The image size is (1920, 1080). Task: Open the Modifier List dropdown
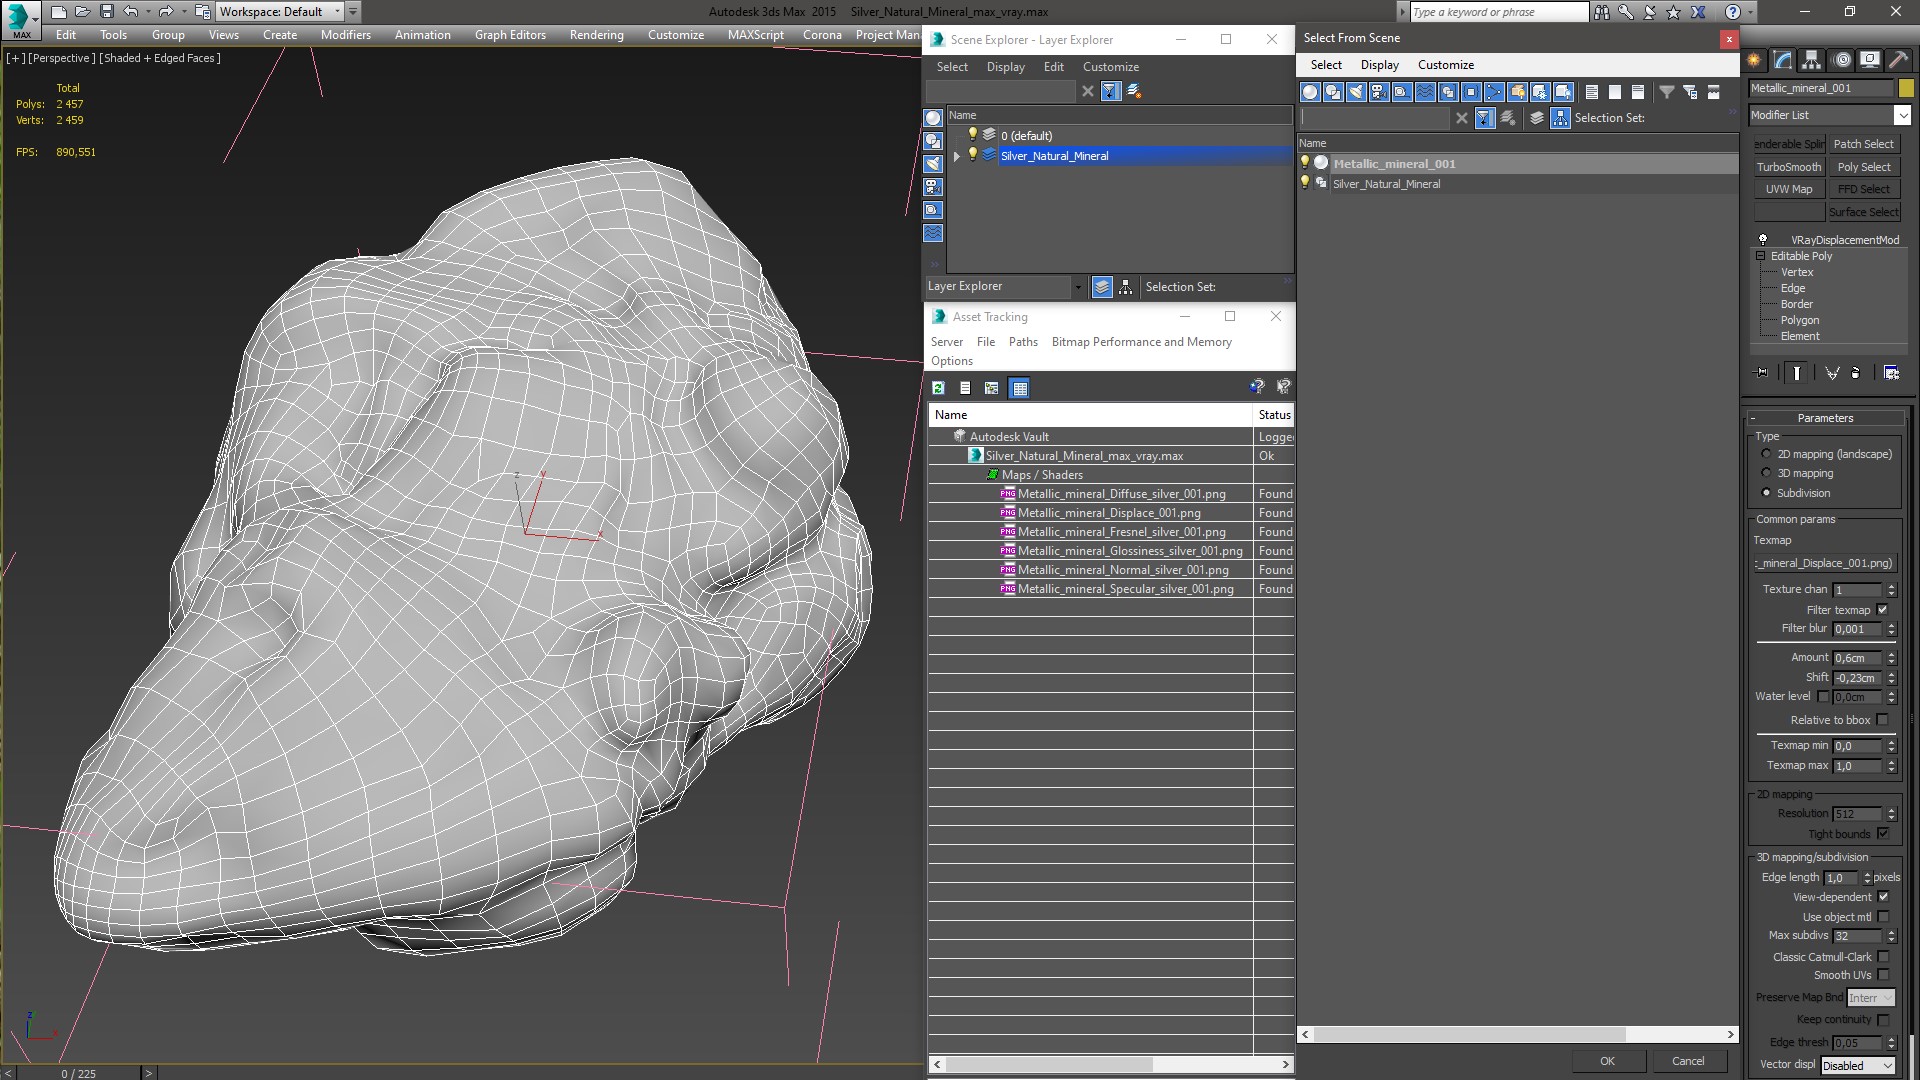click(1903, 115)
